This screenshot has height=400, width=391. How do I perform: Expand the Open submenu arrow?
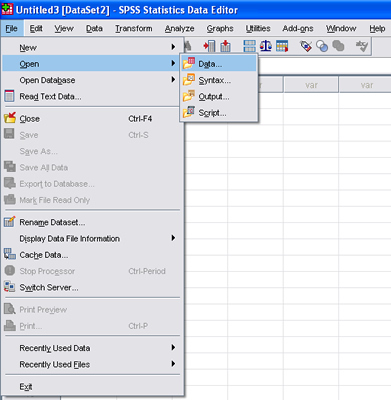click(x=173, y=63)
